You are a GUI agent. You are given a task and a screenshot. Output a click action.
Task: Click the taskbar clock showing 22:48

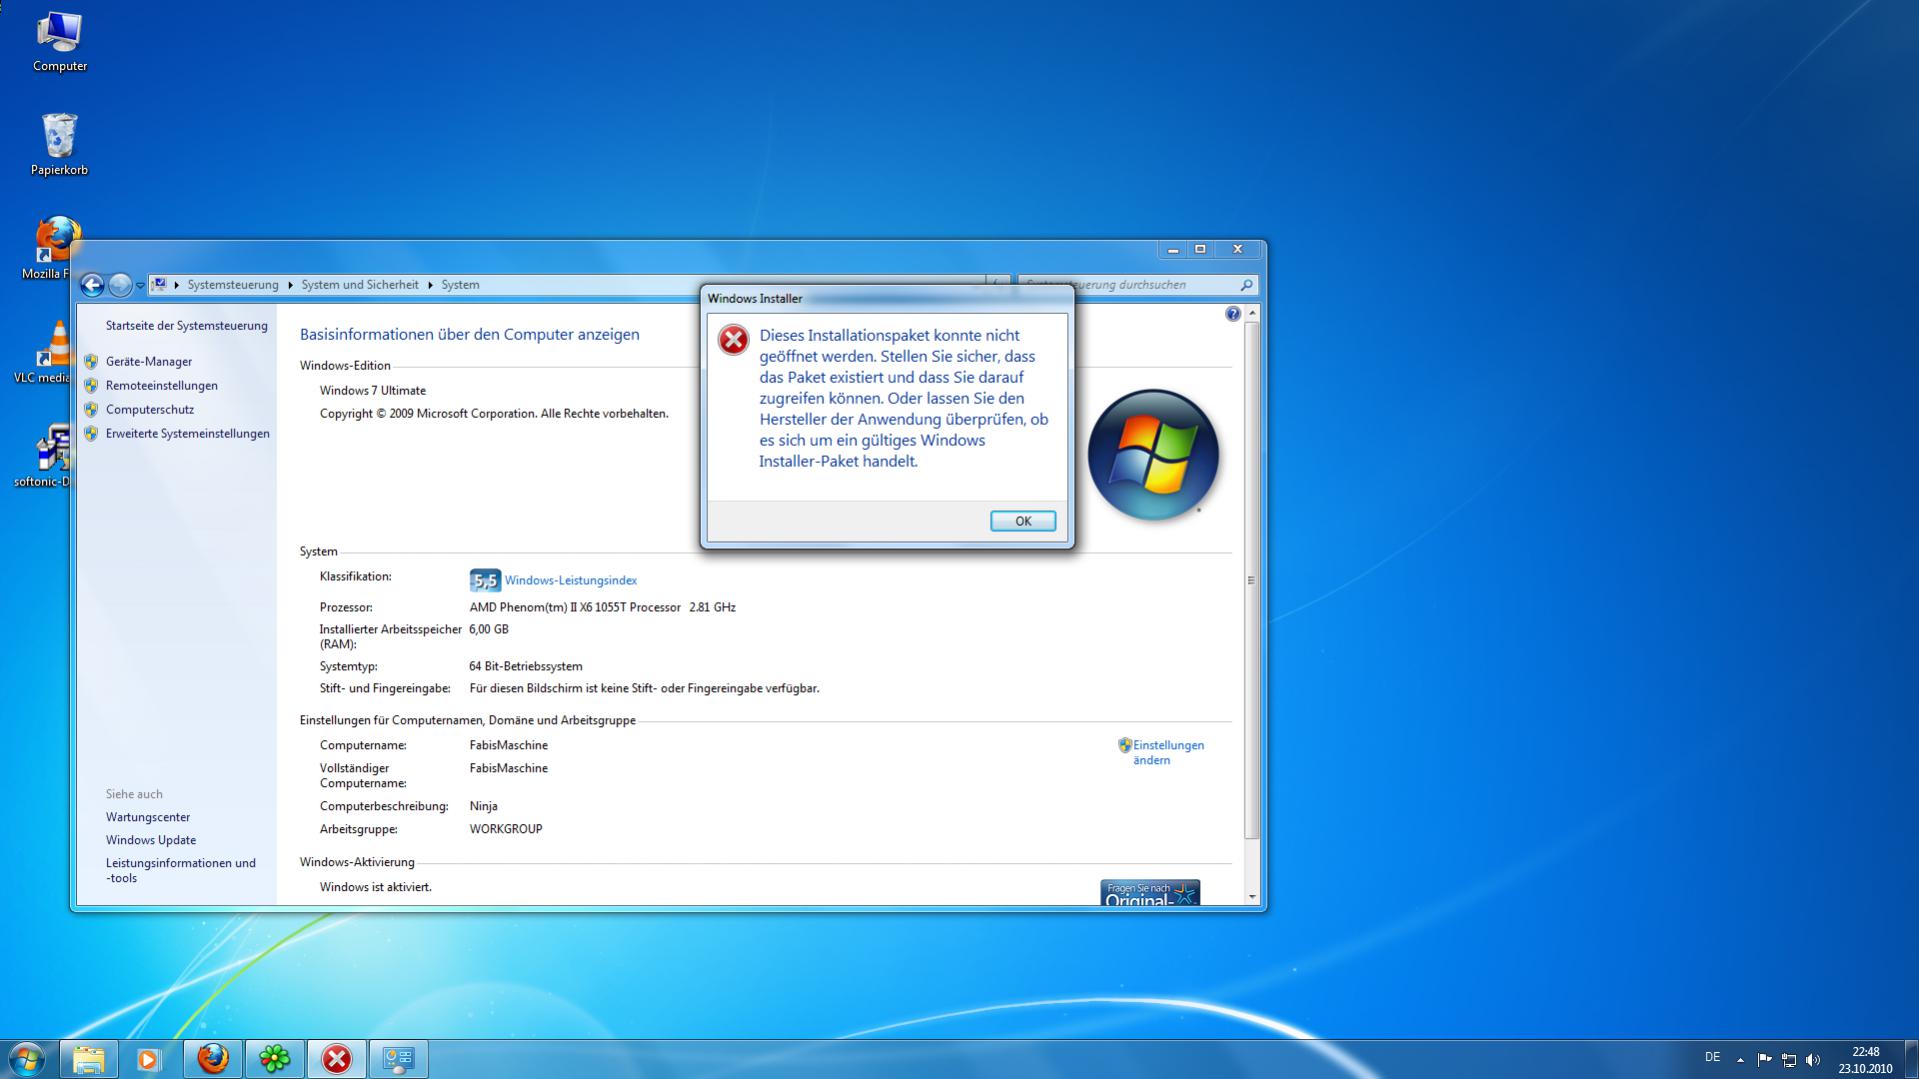[1865, 1060]
